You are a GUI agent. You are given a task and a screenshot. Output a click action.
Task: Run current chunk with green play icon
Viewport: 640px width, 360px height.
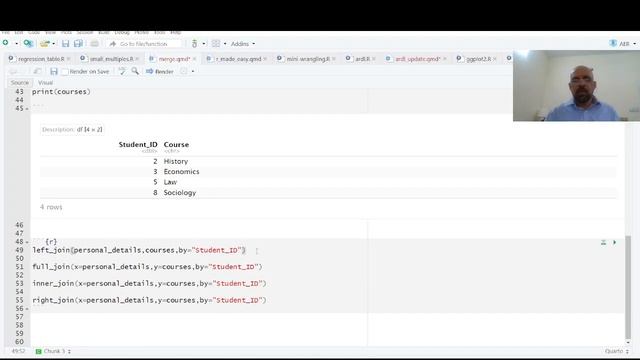click(615, 242)
